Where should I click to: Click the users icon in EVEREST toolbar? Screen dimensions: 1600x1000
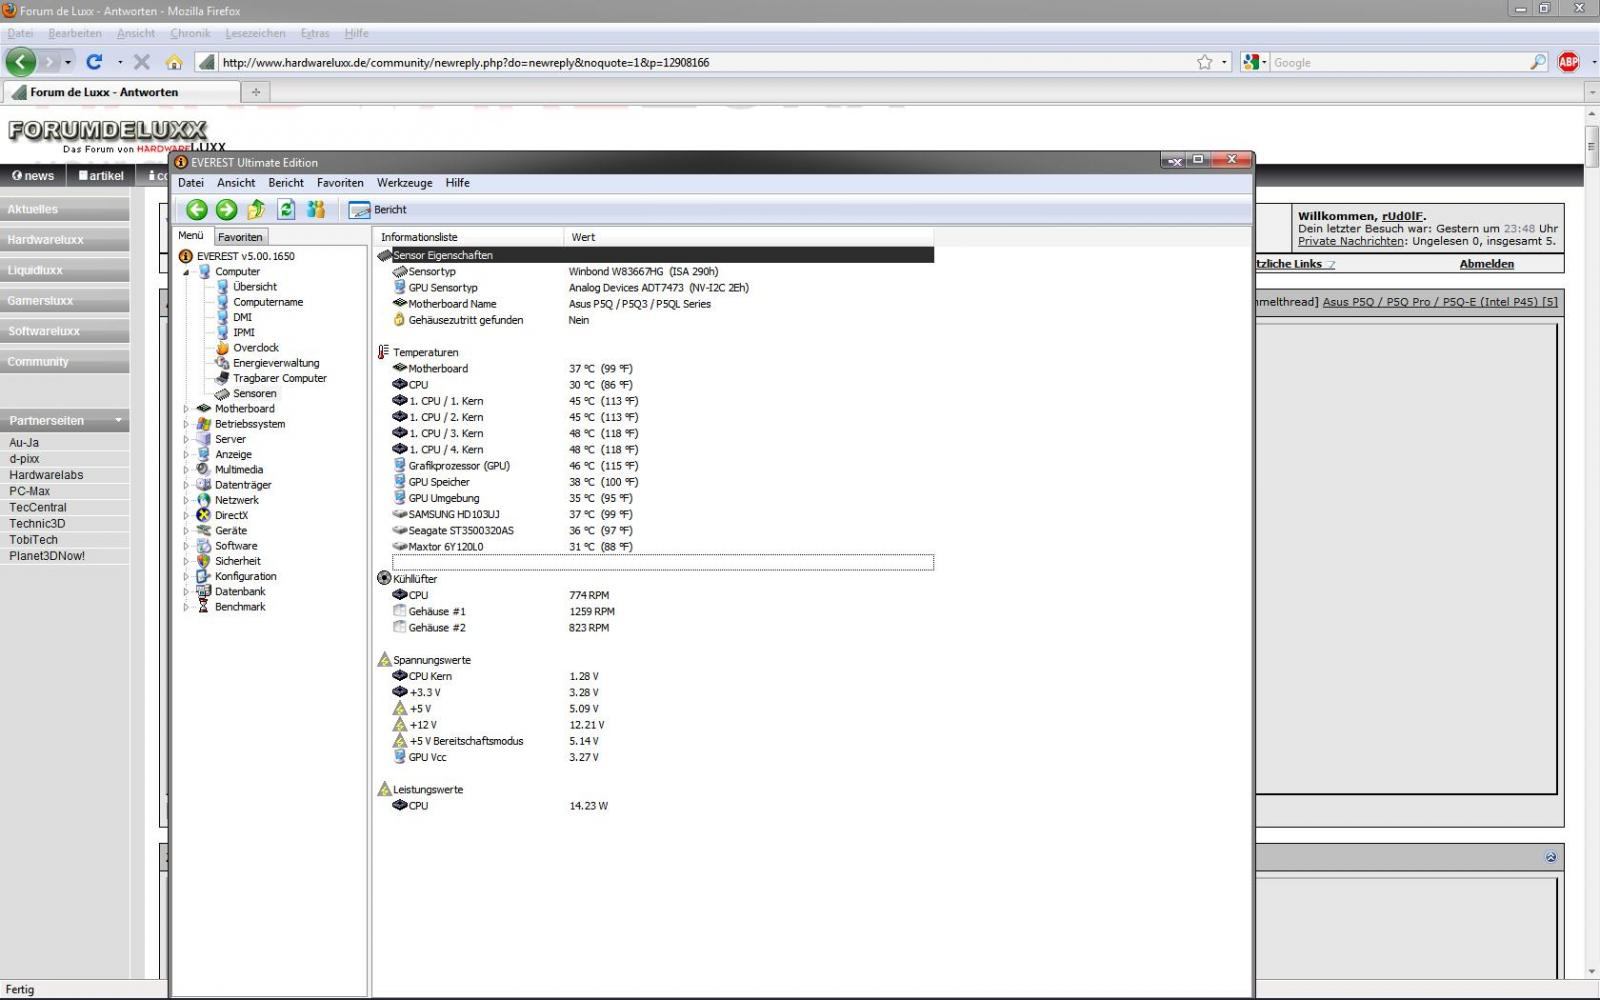click(x=316, y=209)
